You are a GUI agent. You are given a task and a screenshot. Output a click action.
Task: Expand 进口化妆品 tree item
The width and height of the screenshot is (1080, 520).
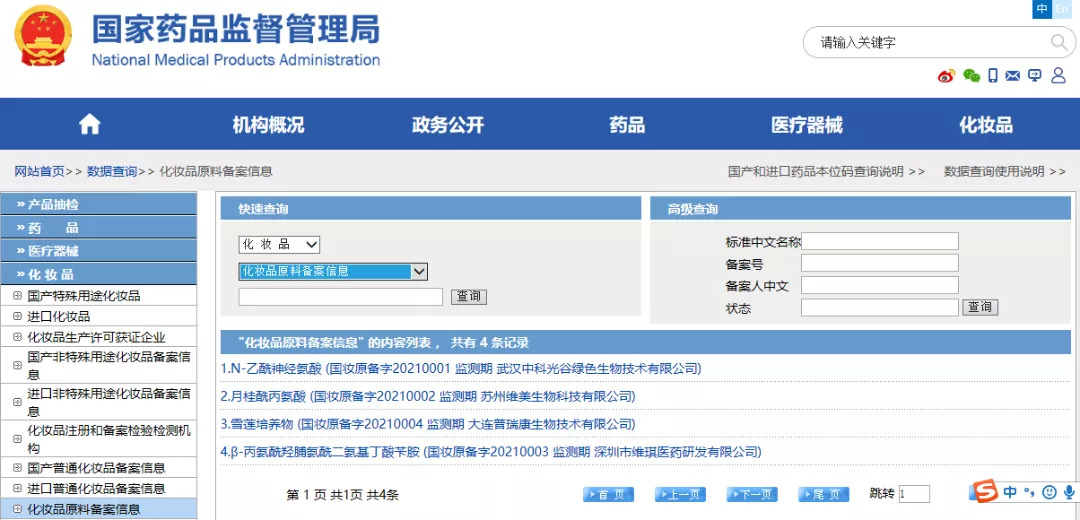98,317
